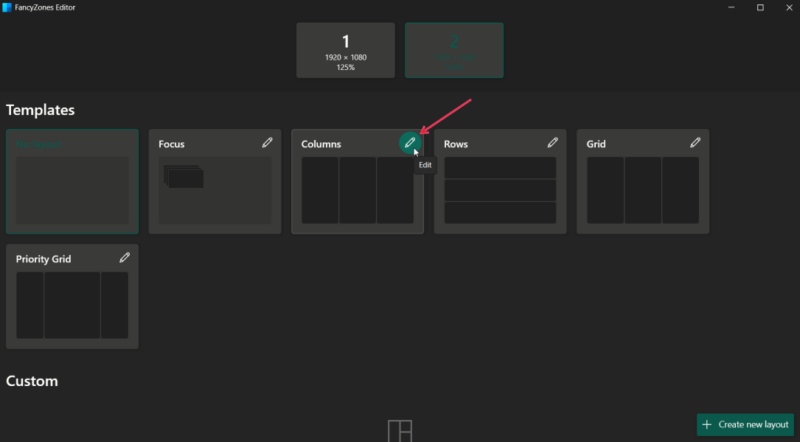Click the Custom heading
This screenshot has width=800, height=442.
click(x=32, y=381)
